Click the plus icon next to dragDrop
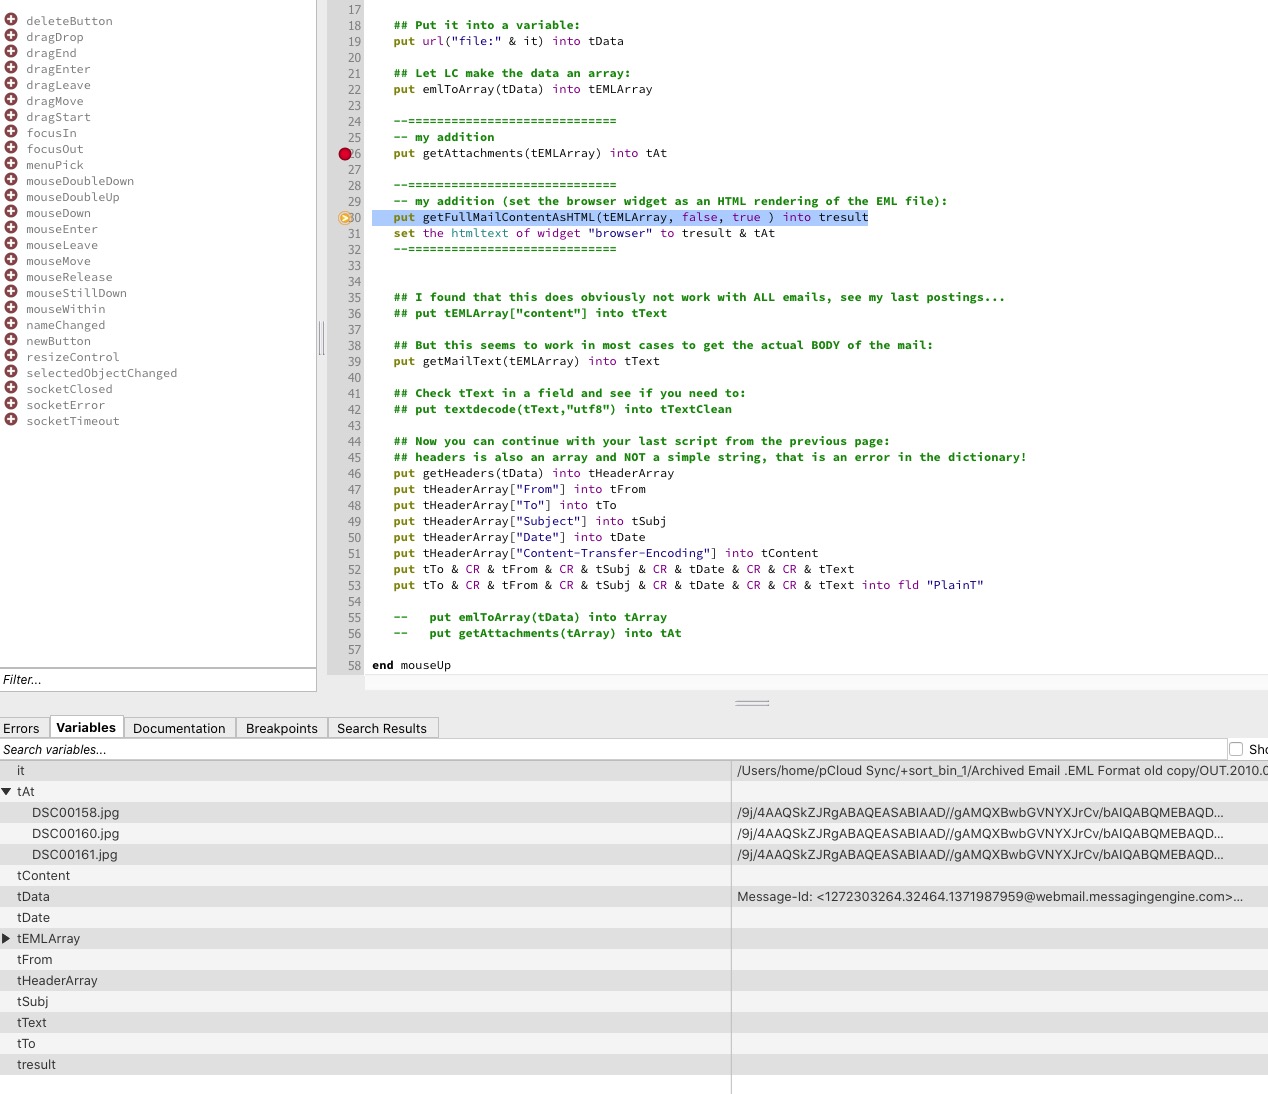 coord(11,36)
